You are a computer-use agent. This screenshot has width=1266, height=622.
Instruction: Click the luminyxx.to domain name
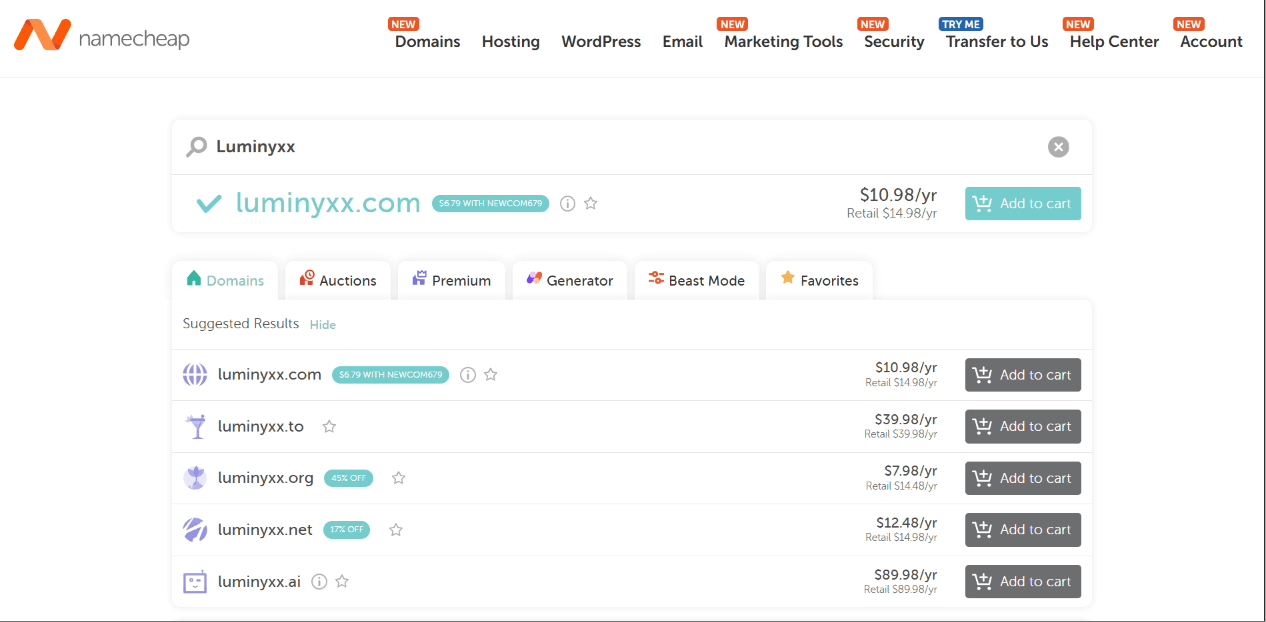coord(261,426)
